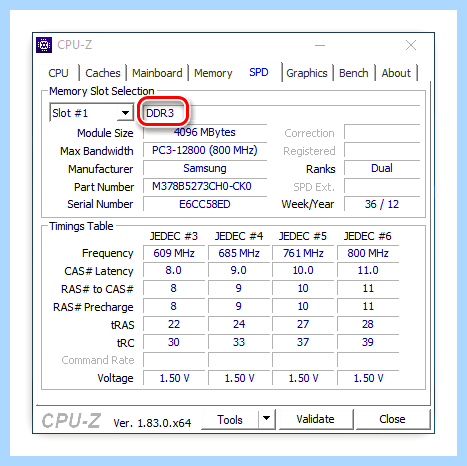Click the JEDEC #3 voltage 1.50 V cell

pos(174,378)
